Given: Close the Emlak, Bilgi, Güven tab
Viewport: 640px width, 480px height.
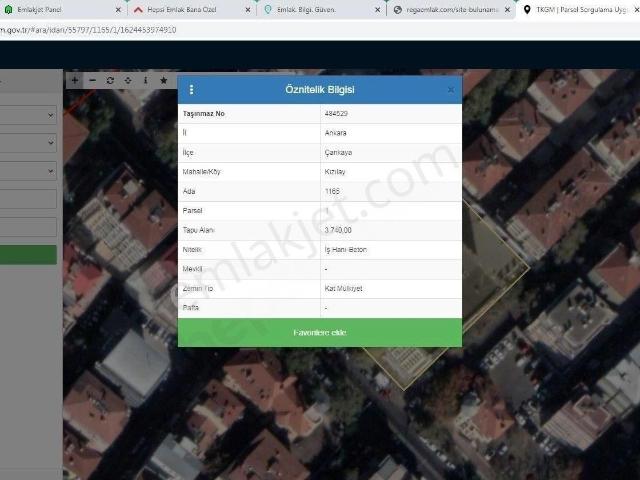Looking at the screenshot, I should coord(377,9).
